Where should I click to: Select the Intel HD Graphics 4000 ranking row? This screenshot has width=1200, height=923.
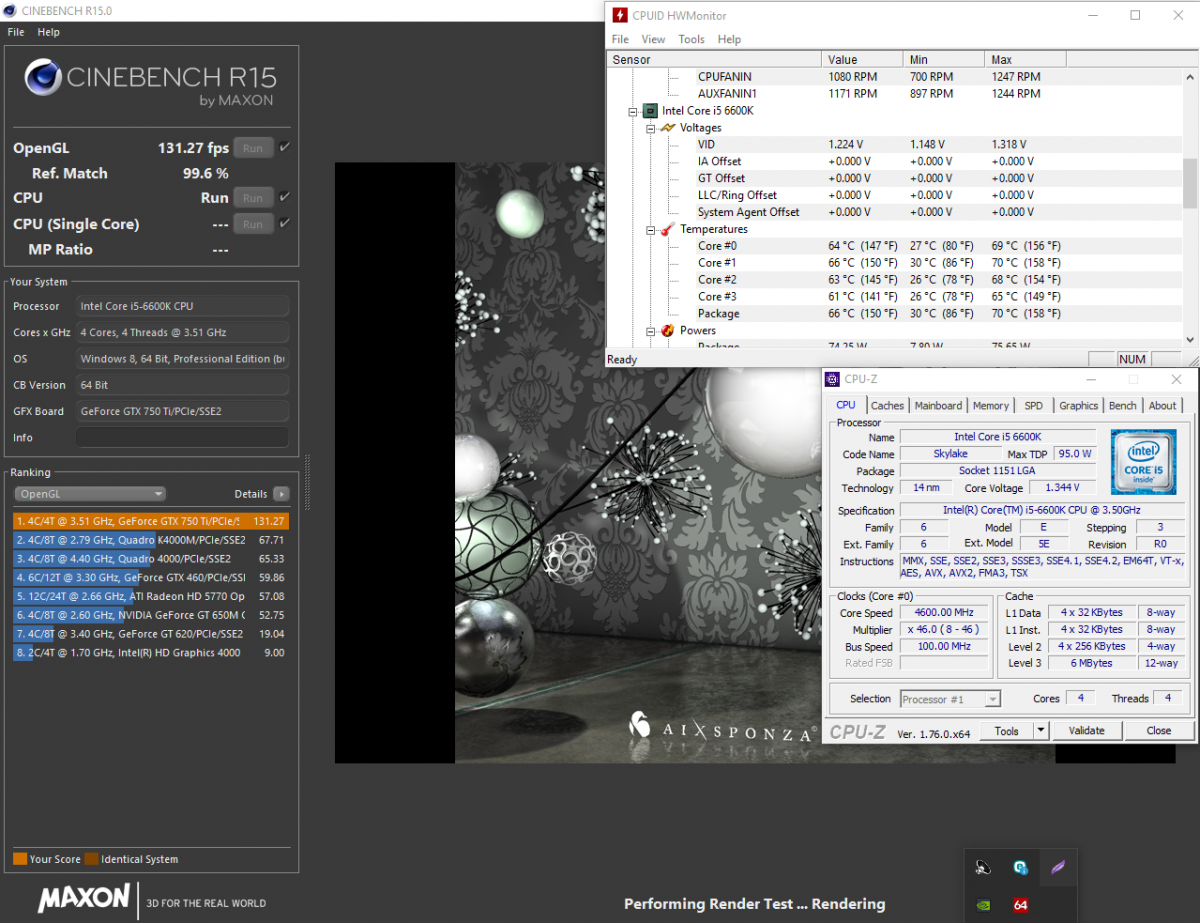pyautogui.click(x=151, y=653)
